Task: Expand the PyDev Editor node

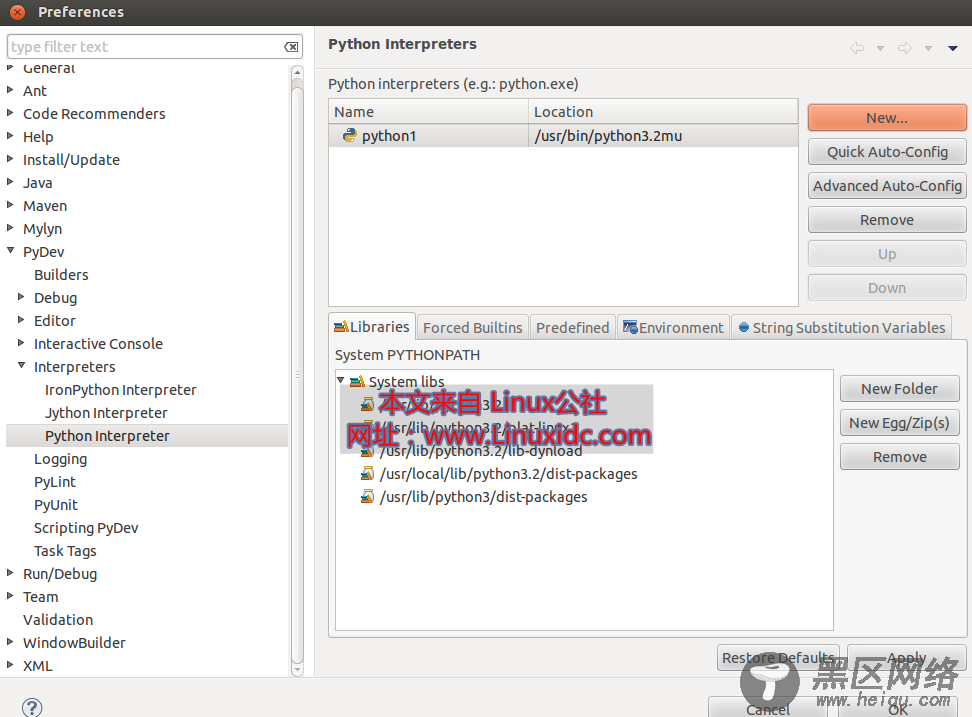Action: coord(21,320)
